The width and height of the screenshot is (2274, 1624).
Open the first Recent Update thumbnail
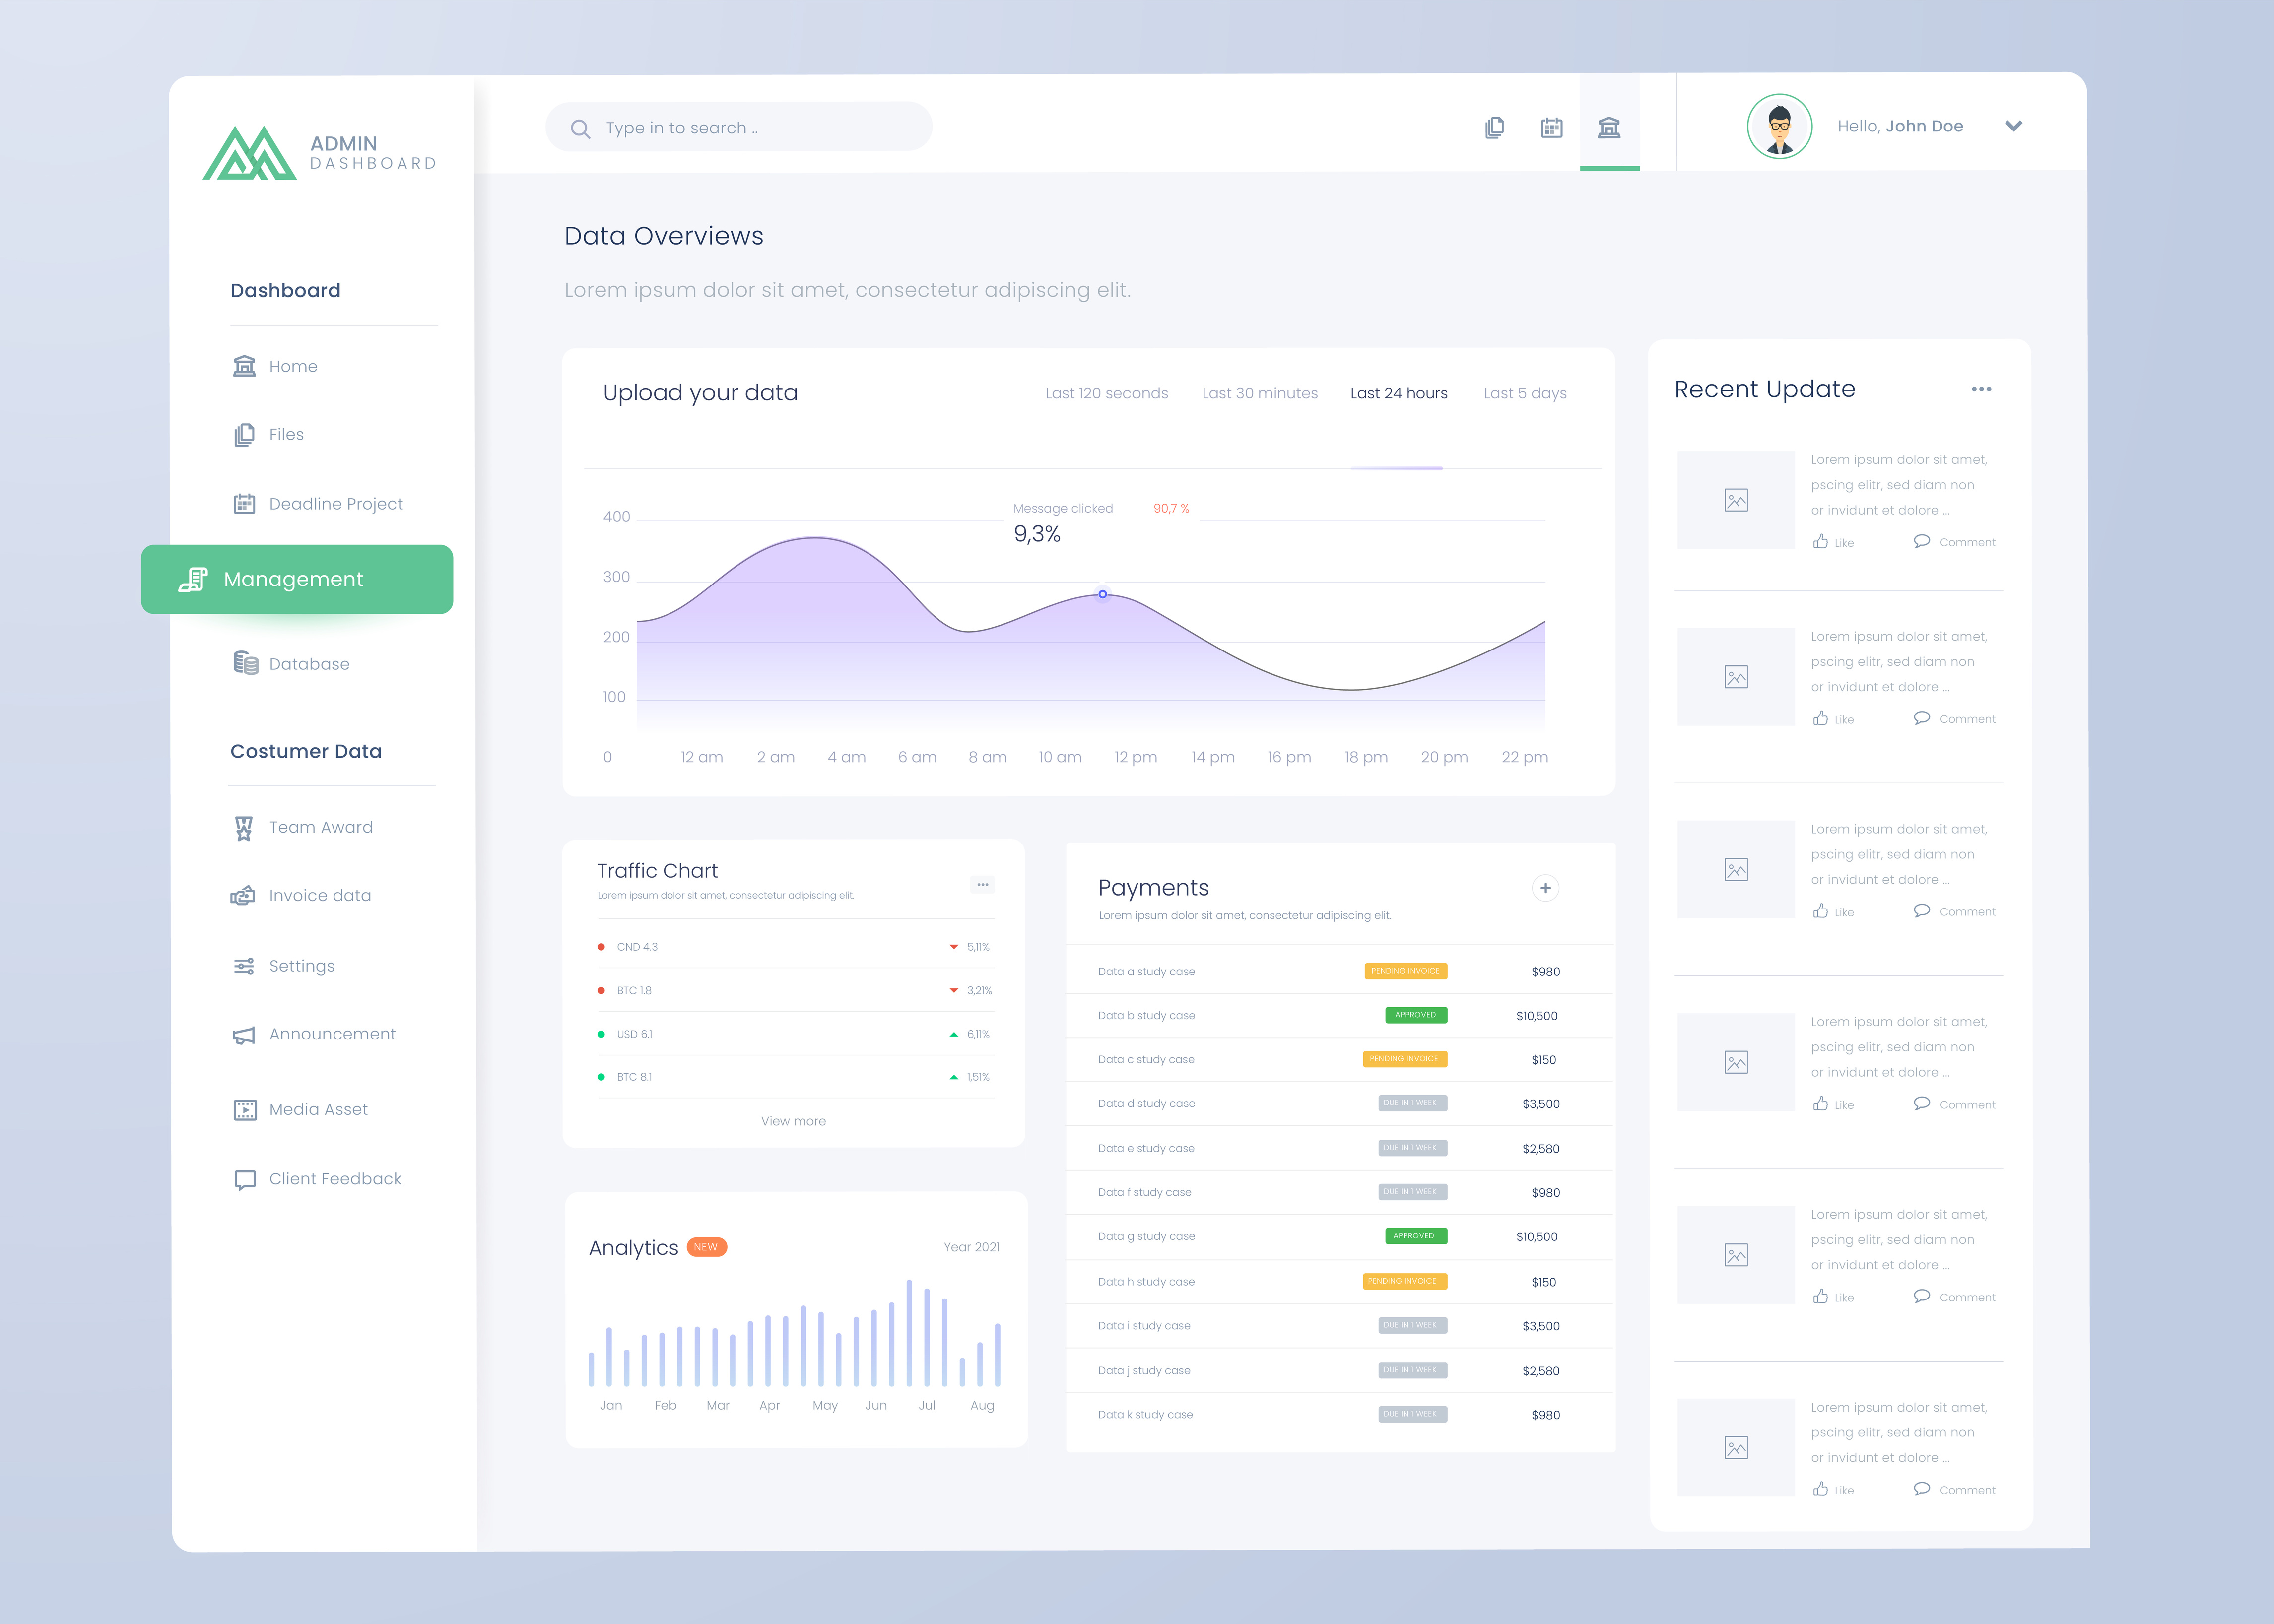coord(1735,500)
